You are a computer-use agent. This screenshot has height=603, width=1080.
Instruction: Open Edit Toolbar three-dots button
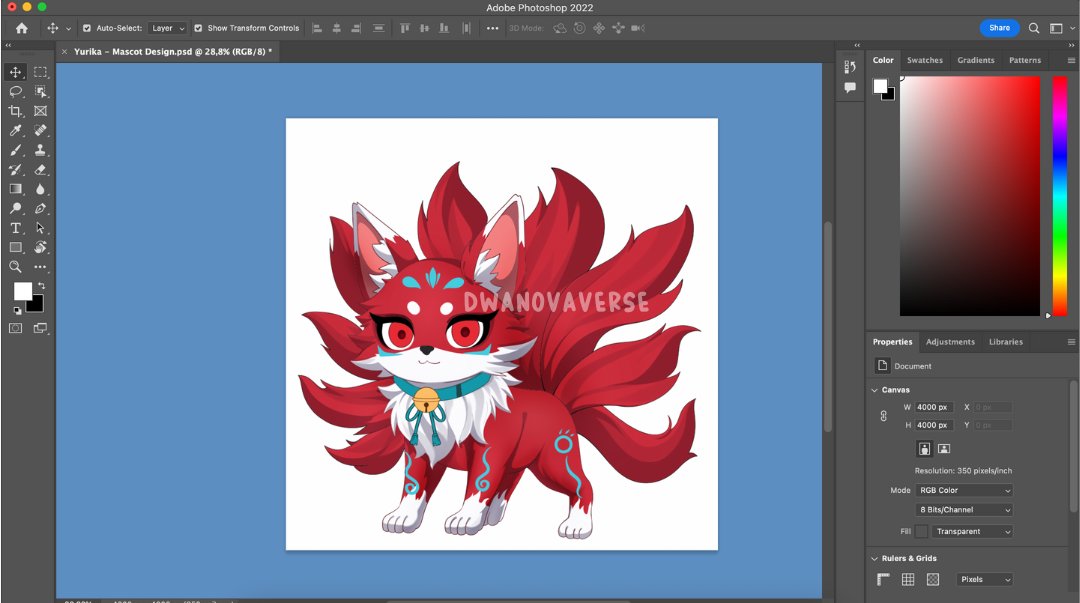point(41,267)
